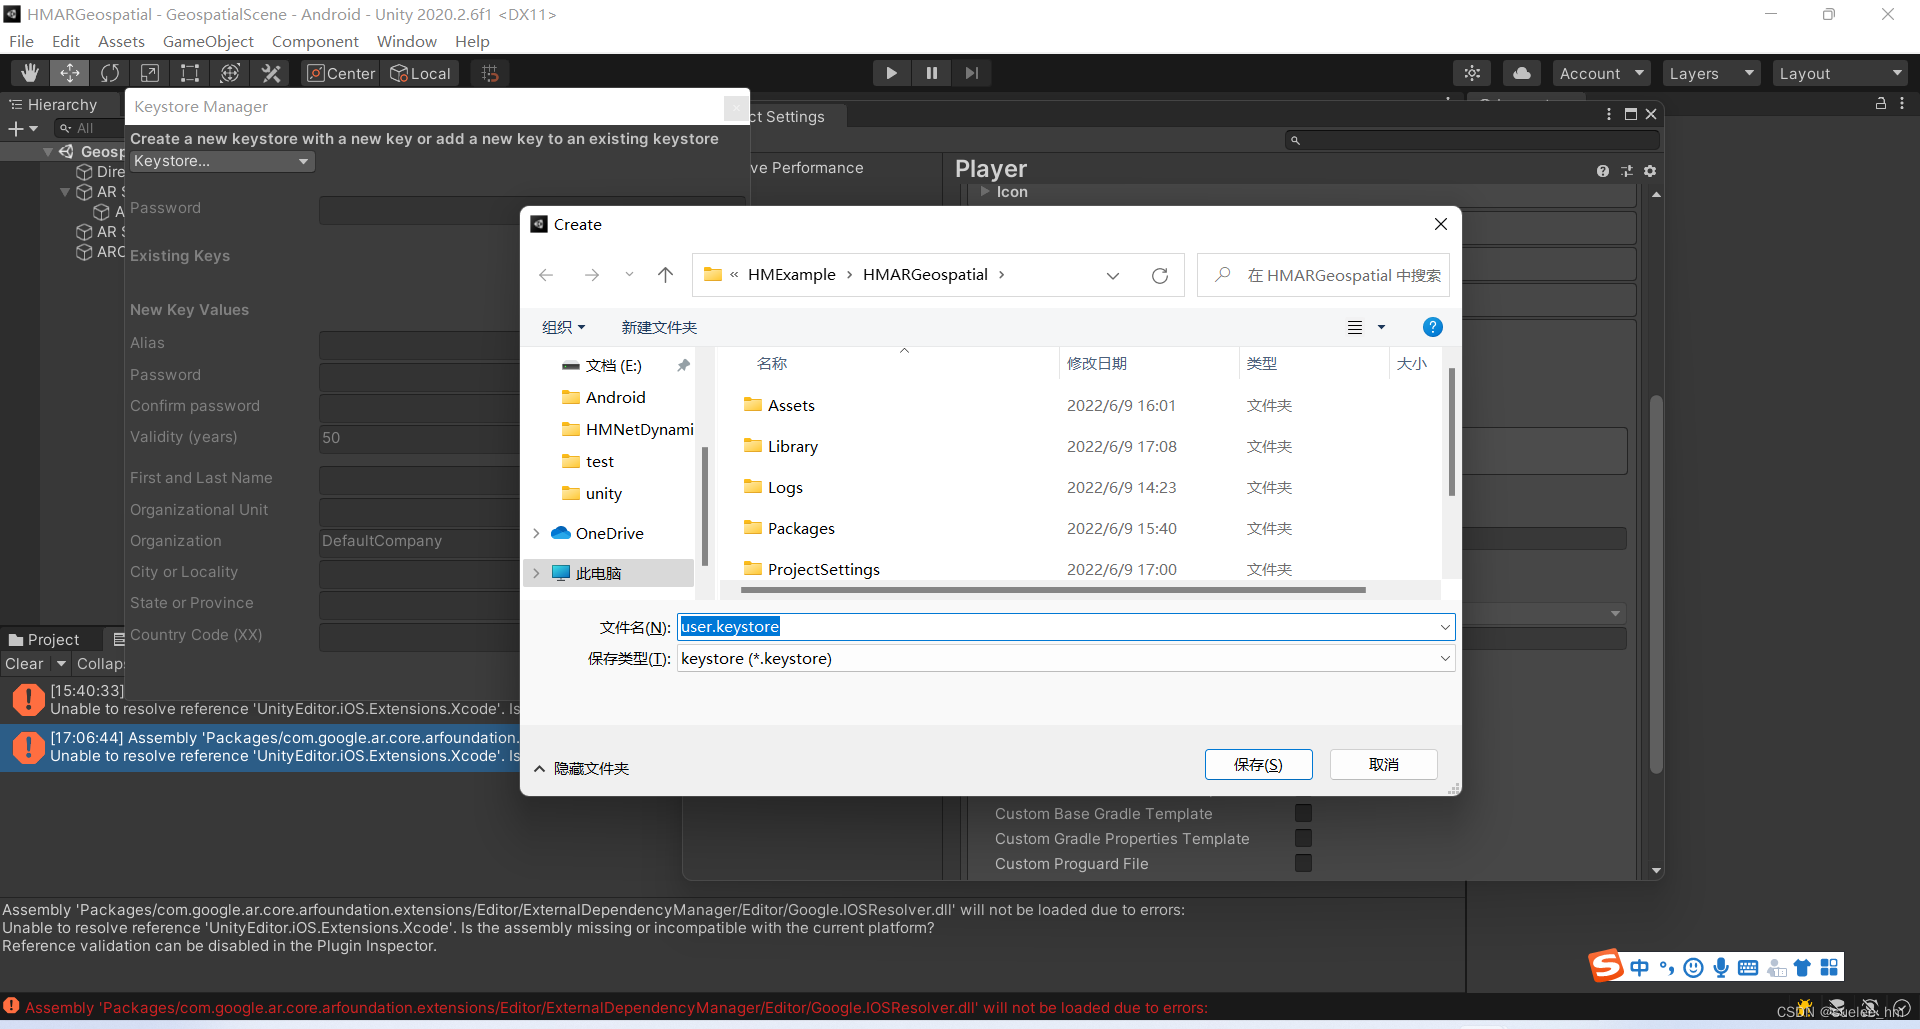Viewport: 1920px width, 1029px height.
Task: Click 新建文件夹 new folder button
Action: tap(659, 327)
